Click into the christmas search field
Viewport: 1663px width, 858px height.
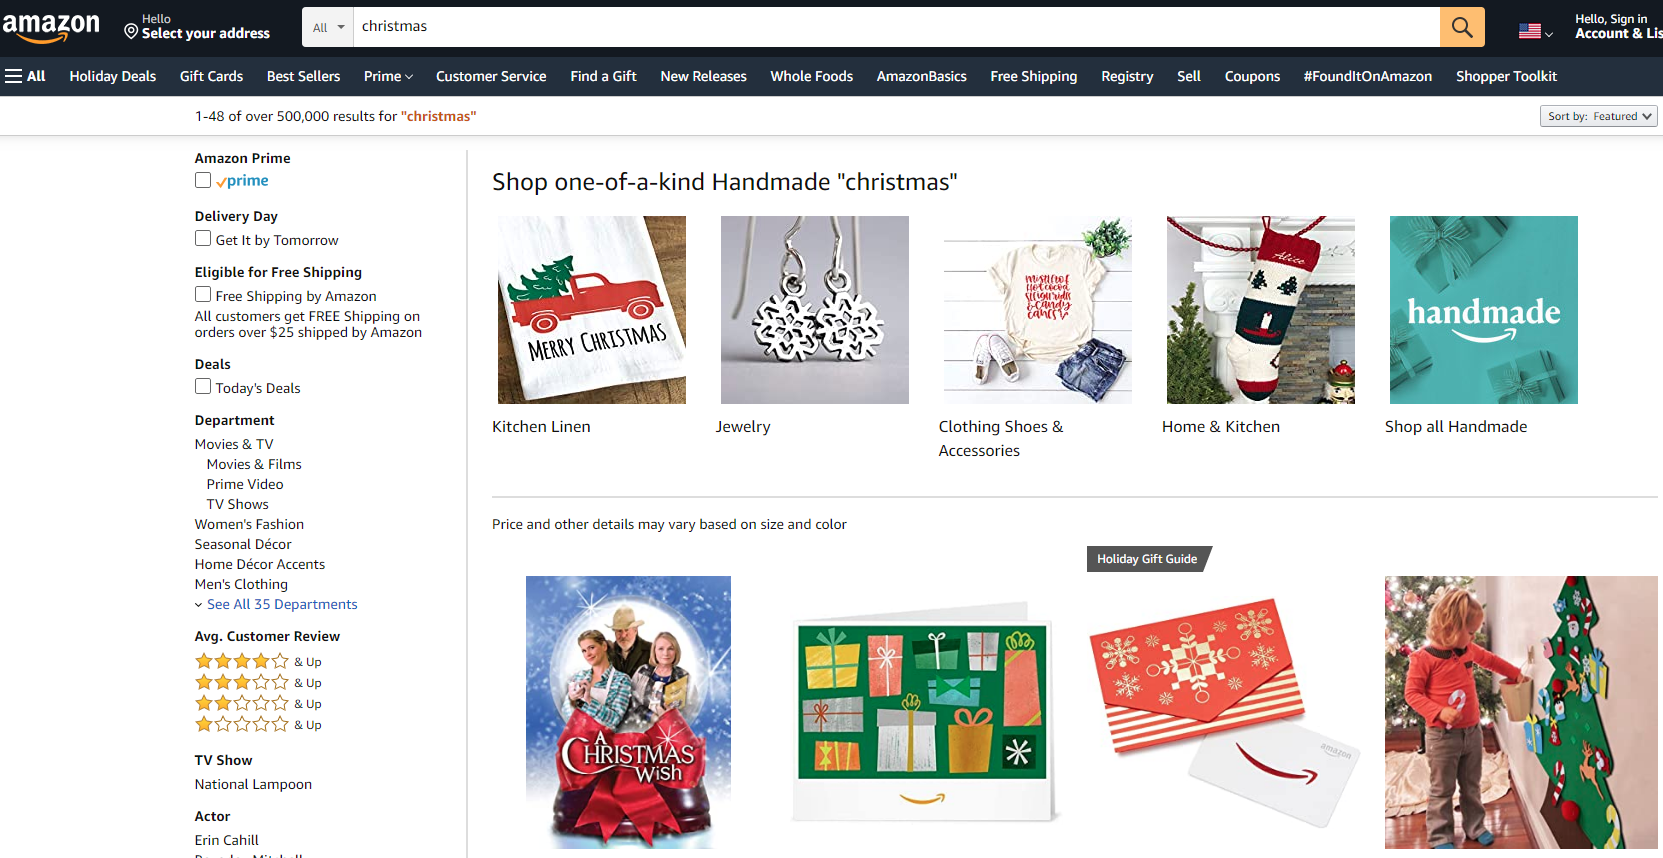896,27
